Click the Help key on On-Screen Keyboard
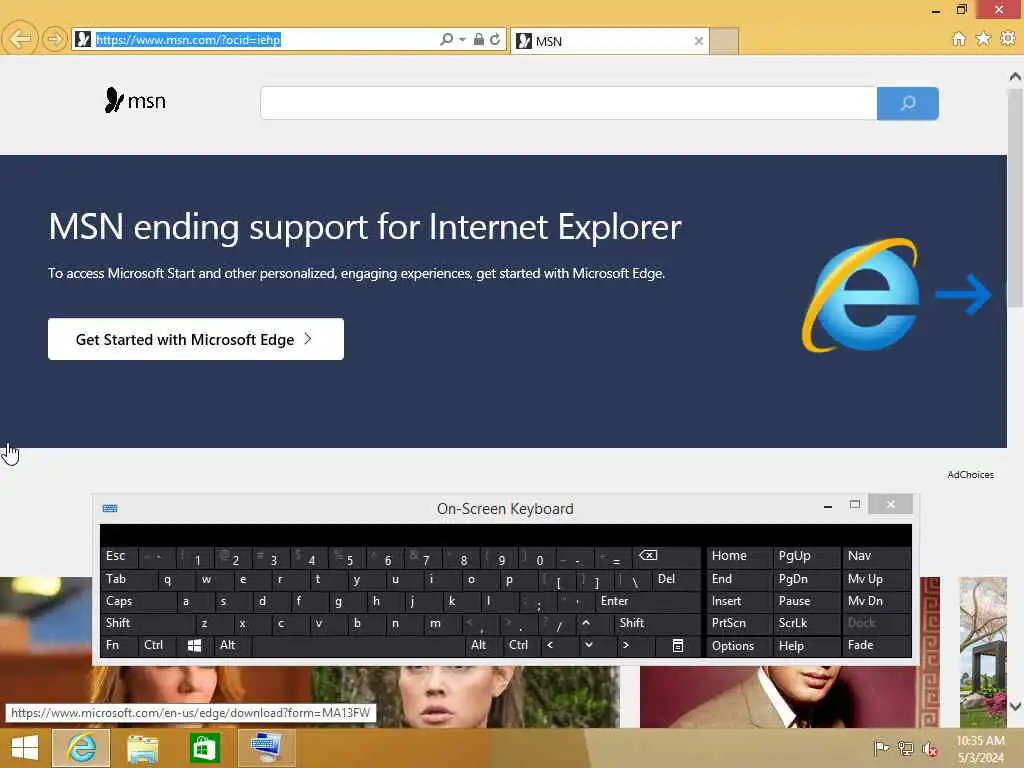Image resolution: width=1024 pixels, height=768 pixels. [806, 646]
